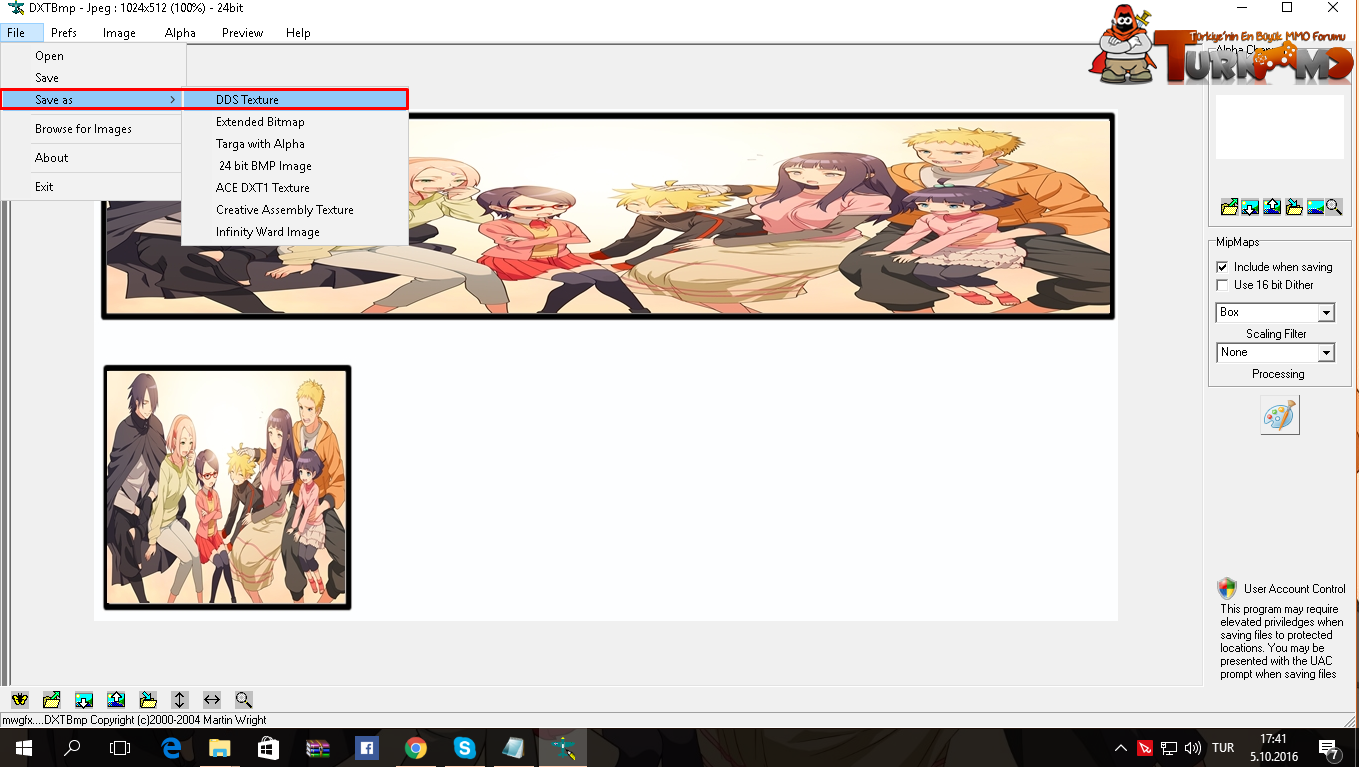The width and height of the screenshot is (1359, 767).
Task: Click the white alpha channel preview box
Action: coord(1280,126)
